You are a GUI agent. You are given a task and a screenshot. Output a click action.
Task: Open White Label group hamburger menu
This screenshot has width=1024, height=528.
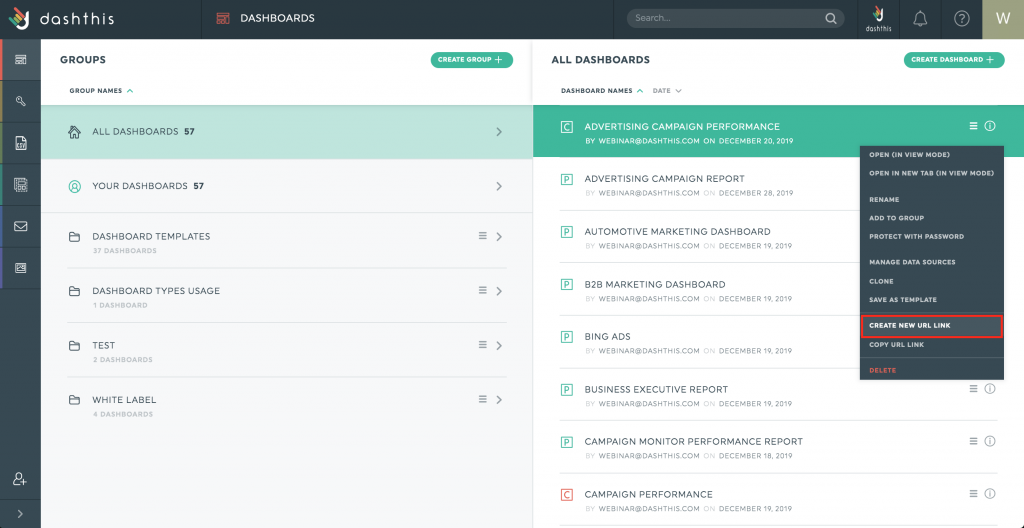point(483,399)
